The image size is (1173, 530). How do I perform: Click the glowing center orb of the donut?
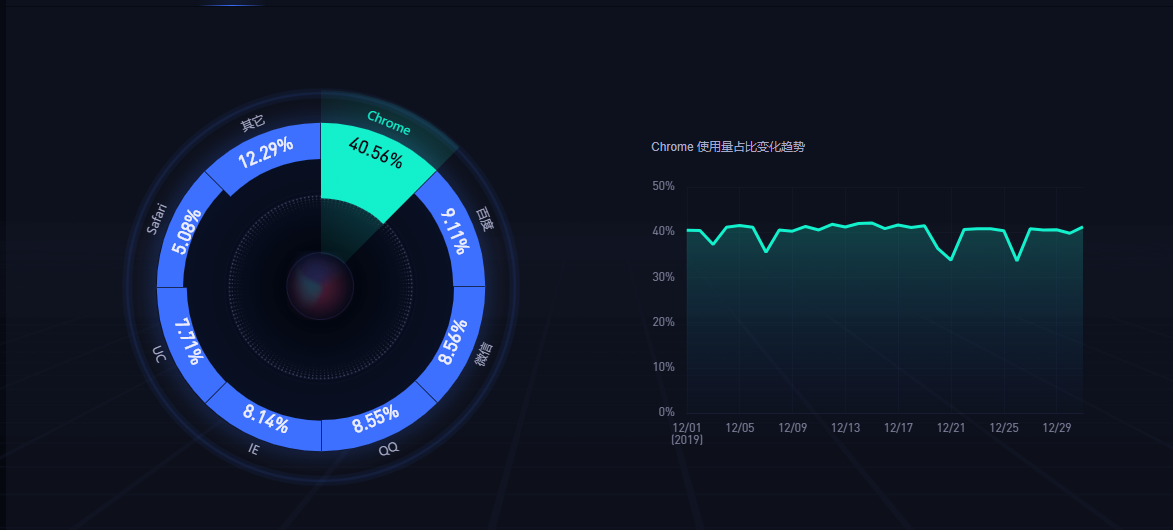[320, 286]
